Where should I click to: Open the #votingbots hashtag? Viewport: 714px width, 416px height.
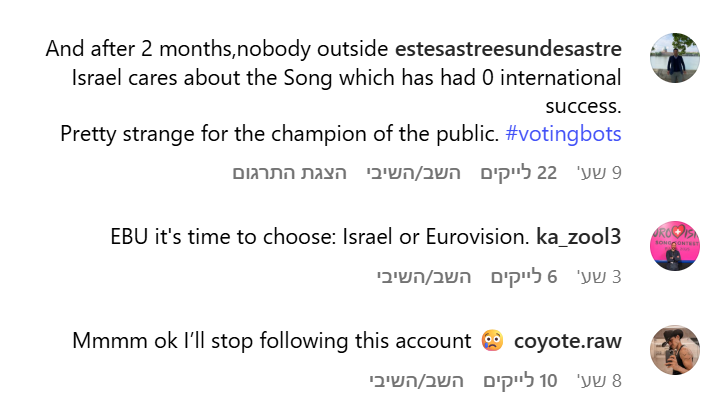click(x=563, y=134)
